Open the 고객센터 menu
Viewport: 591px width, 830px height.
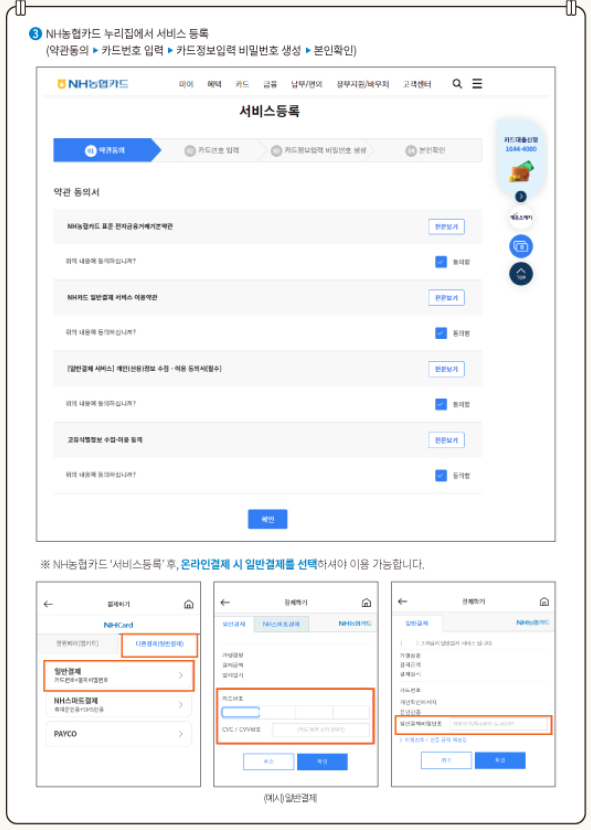point(417,84)
